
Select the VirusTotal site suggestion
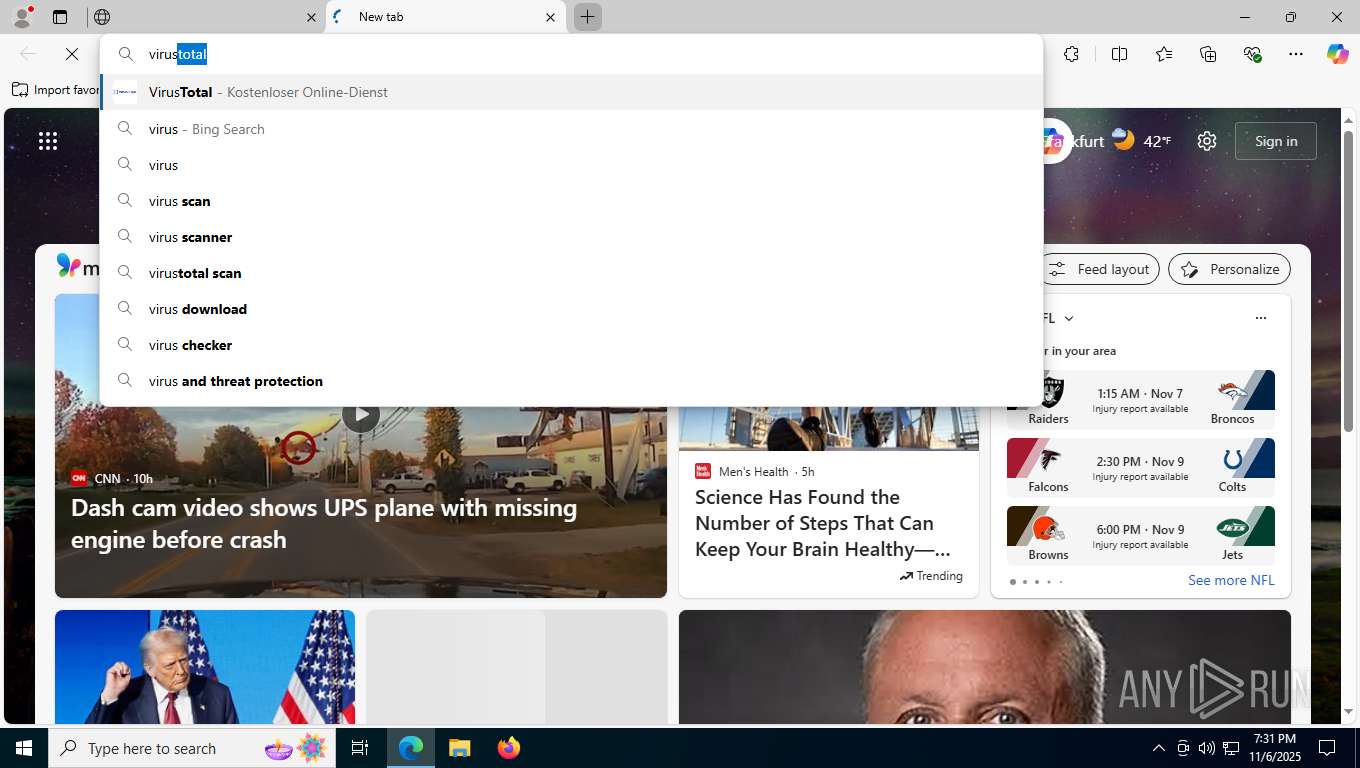pyautogui.click(x=571, y=92)
